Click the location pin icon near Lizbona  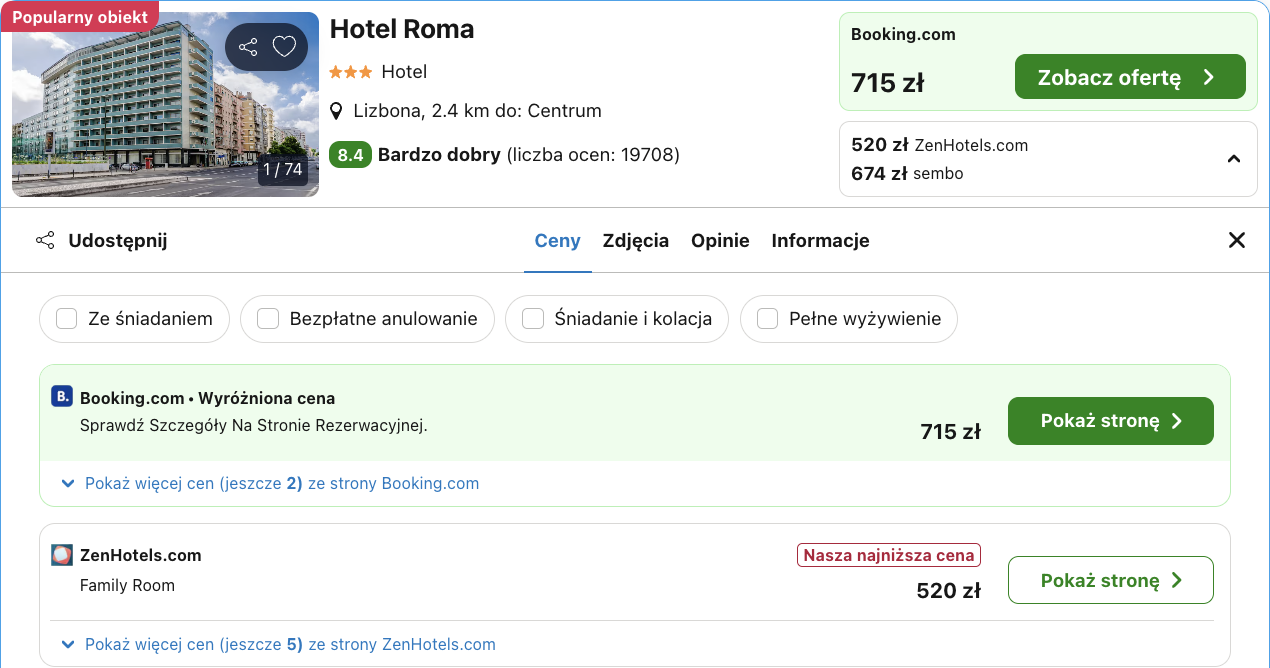click(x=336, y=110)
